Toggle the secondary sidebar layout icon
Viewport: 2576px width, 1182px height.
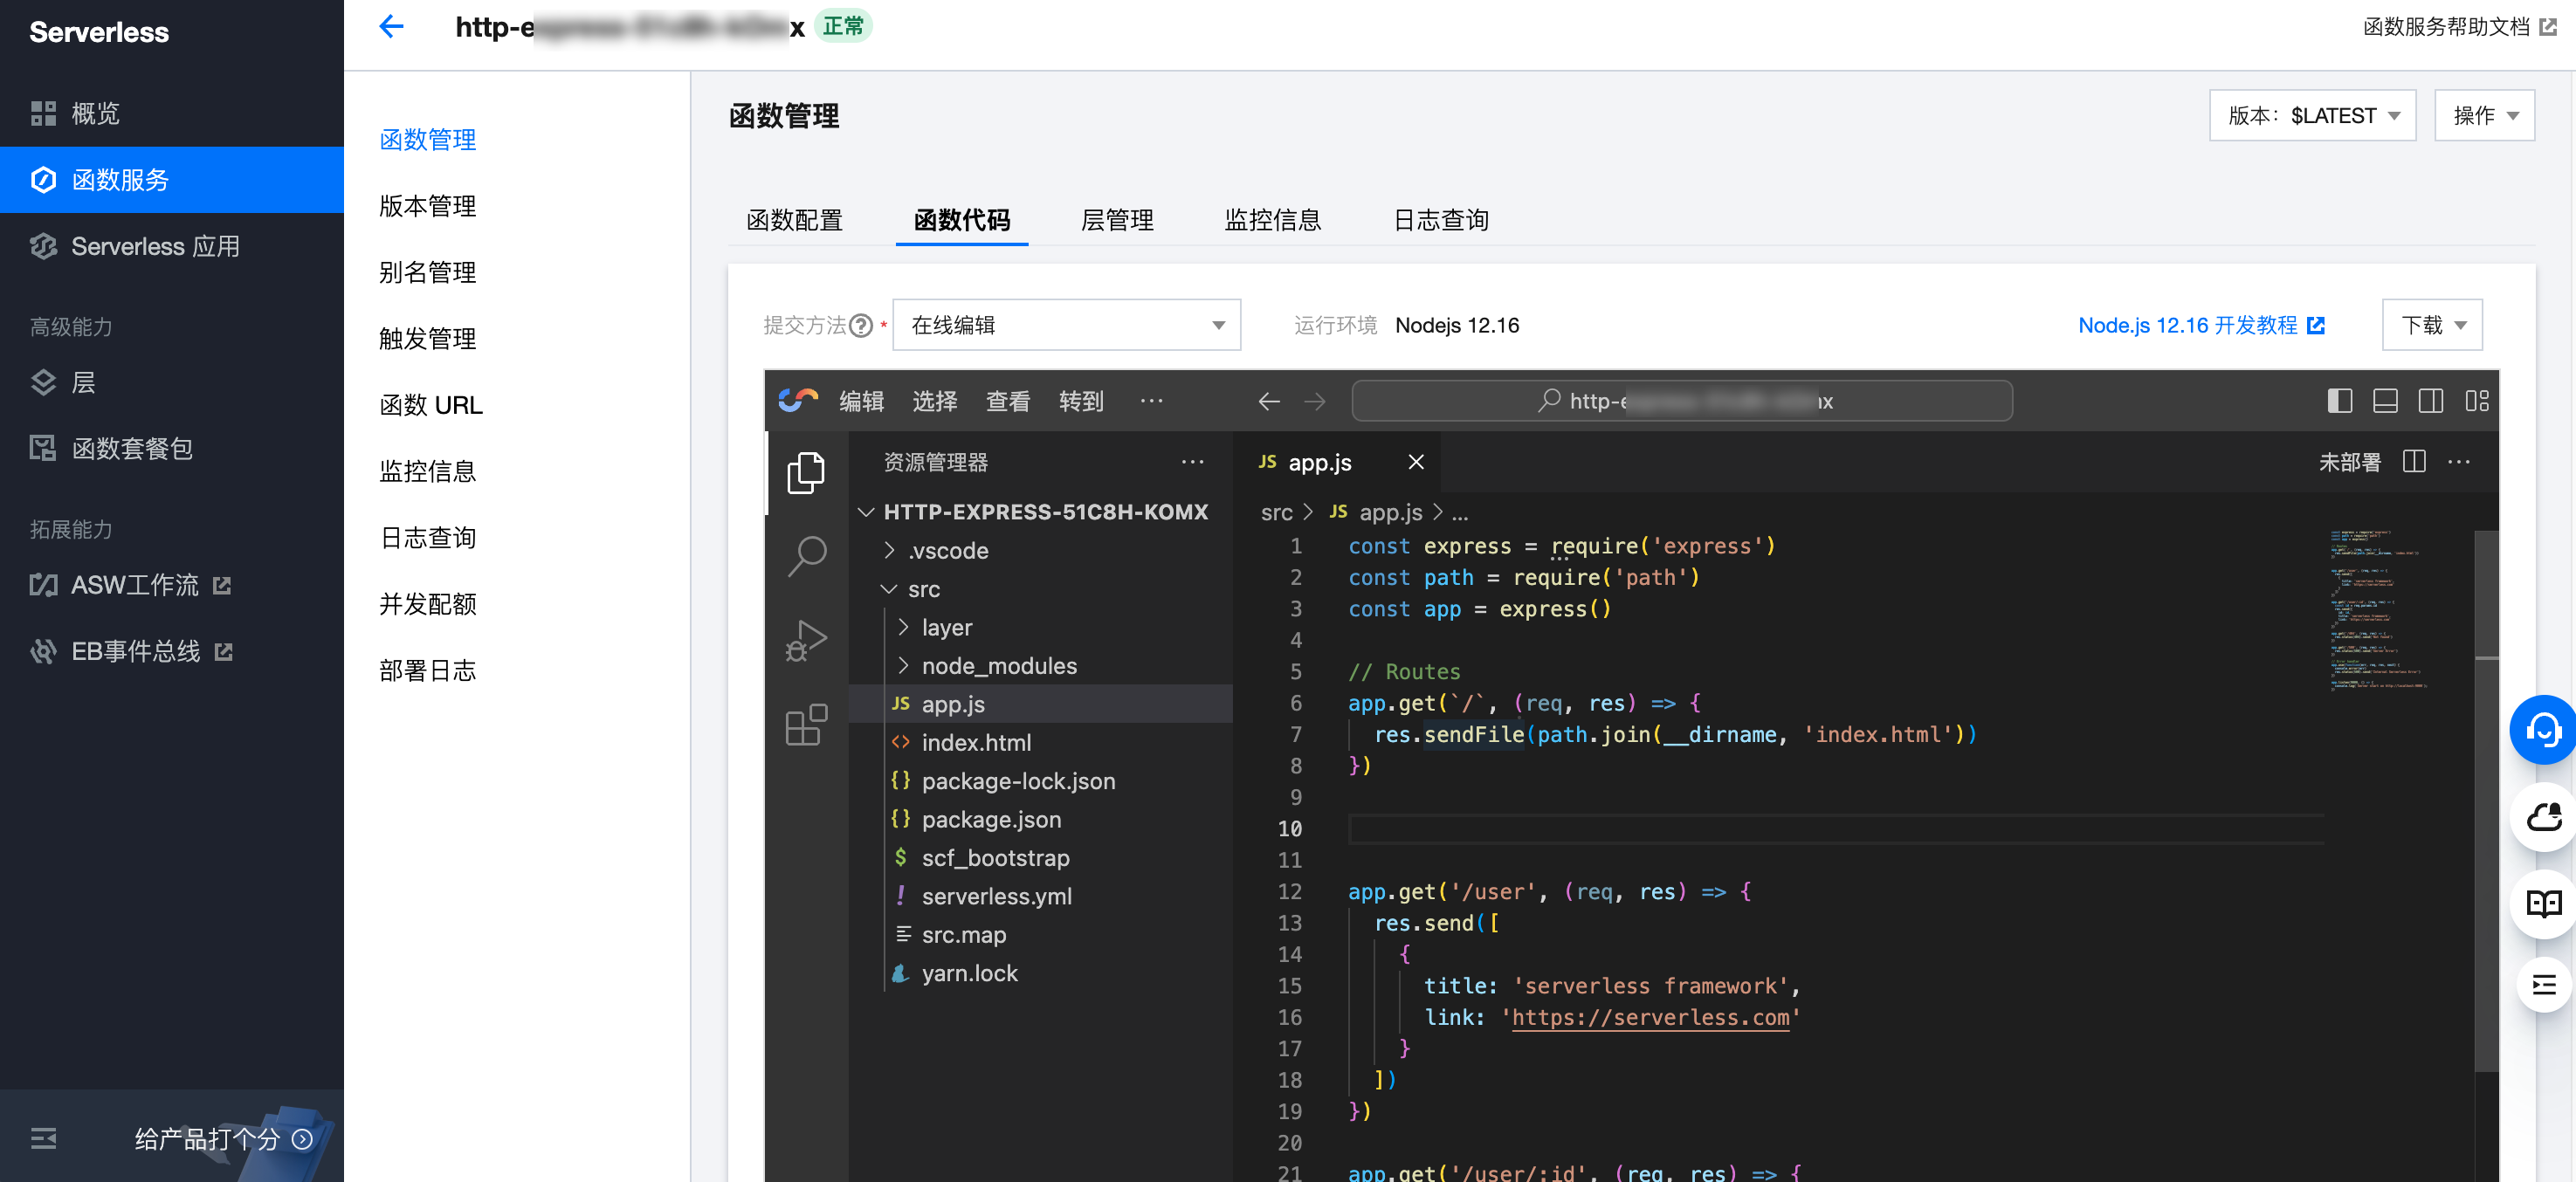[2430, 401]
